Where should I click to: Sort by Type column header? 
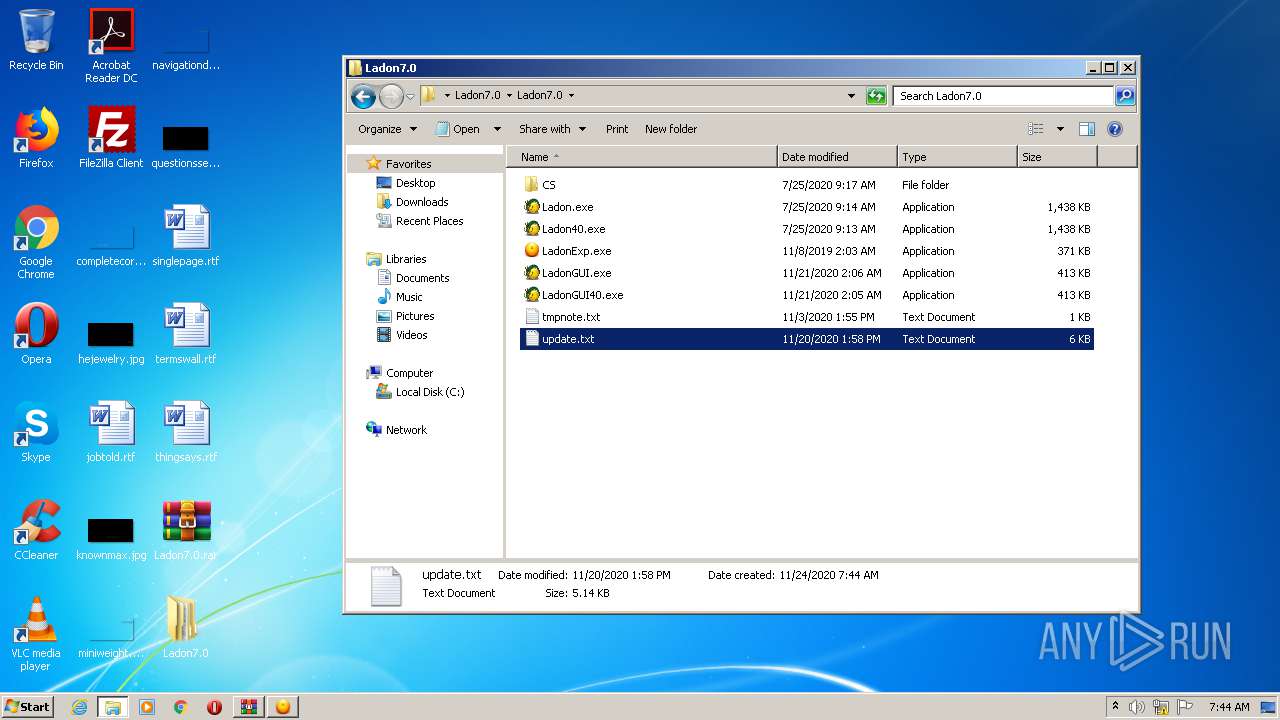(x=957, y=157)
